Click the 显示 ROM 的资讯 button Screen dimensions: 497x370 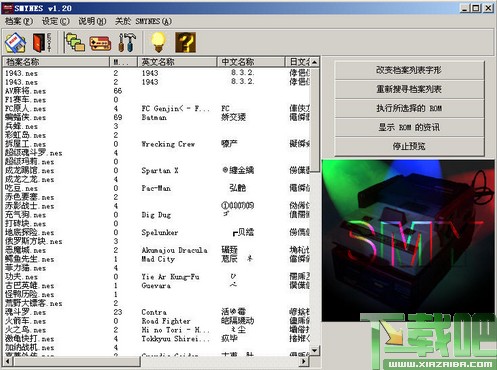(409, 127)
